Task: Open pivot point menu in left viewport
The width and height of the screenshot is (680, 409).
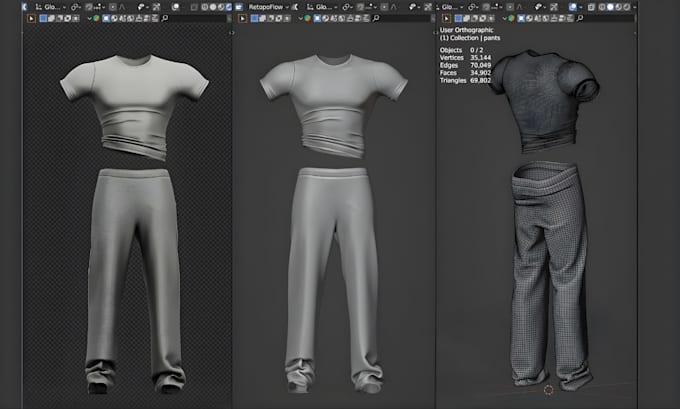Action: 75,7
